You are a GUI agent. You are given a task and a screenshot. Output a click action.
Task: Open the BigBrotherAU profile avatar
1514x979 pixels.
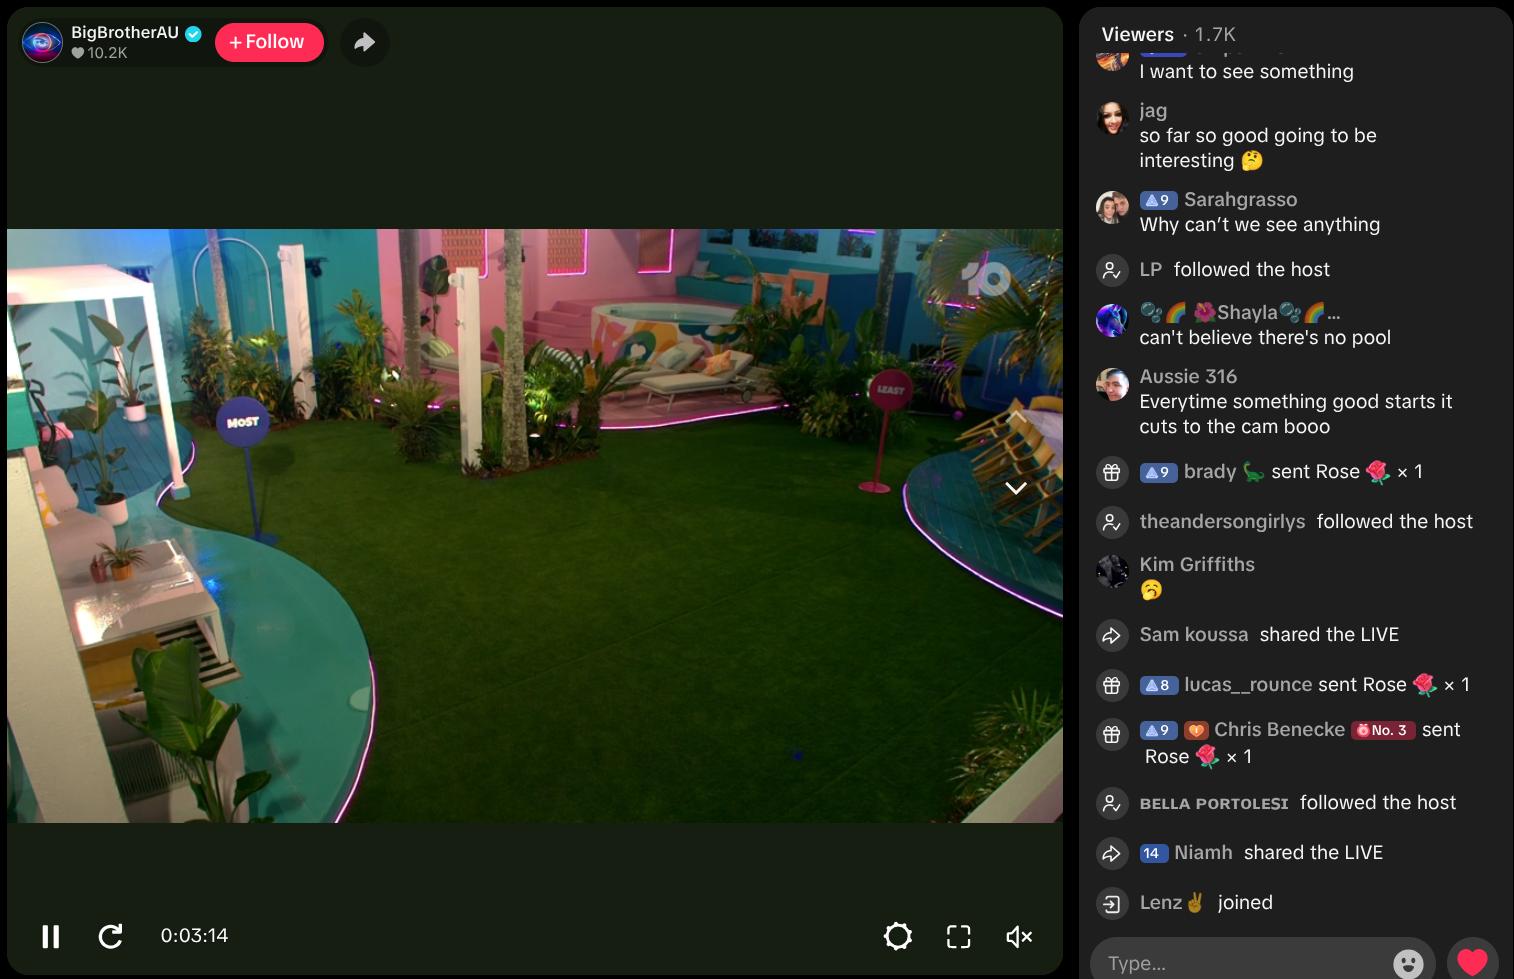(42, 42)
